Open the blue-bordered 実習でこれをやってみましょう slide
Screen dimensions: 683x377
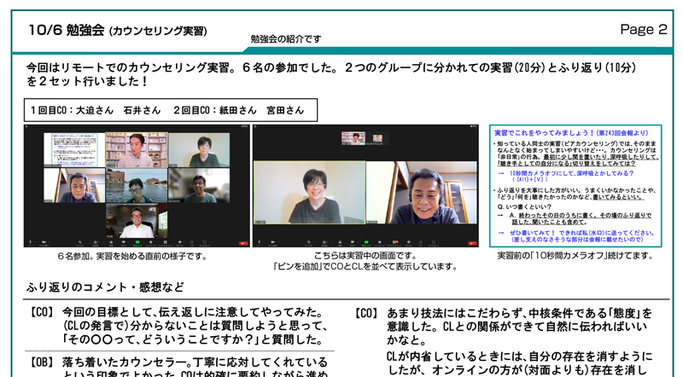click(575, 186)
